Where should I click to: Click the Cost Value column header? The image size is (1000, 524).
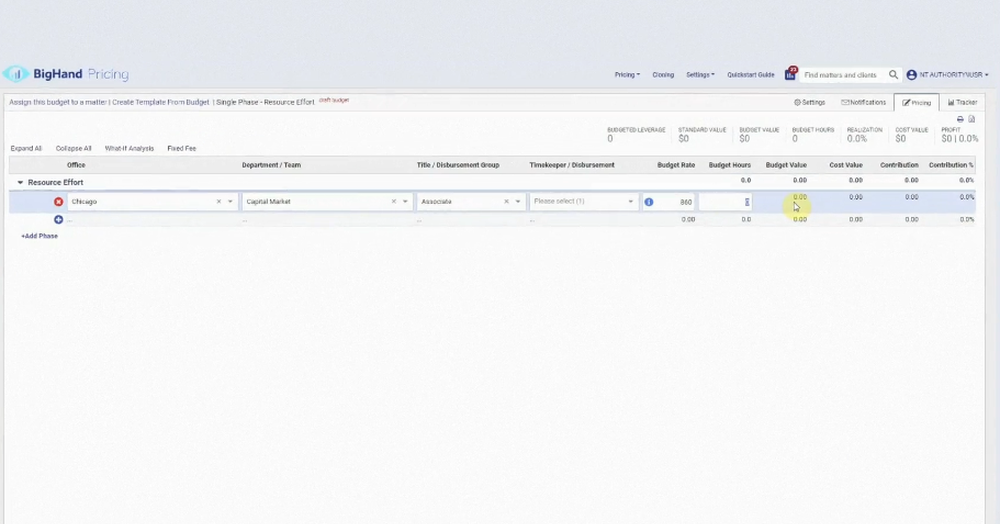coord(846,165)
